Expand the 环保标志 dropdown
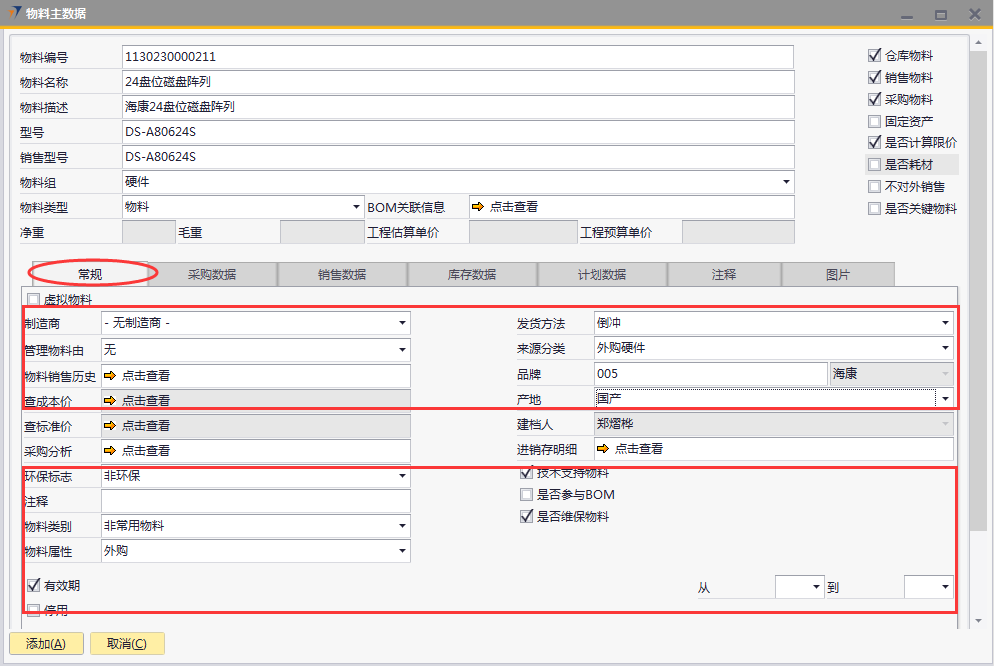The image size is (995, 666). pyautogui.click(x=402, y=476)
